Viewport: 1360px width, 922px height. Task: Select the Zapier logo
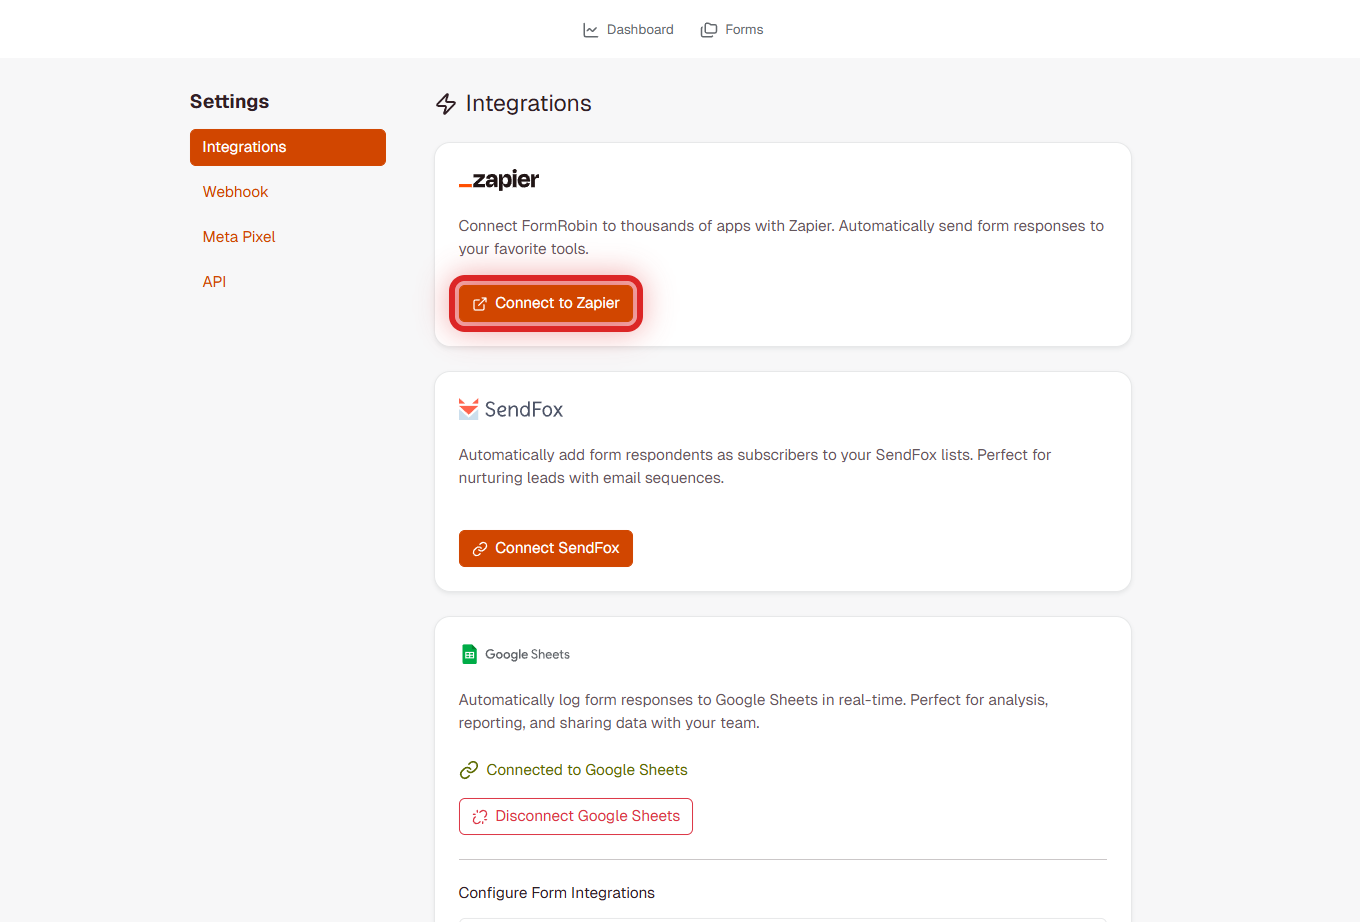tap(498, 180)
